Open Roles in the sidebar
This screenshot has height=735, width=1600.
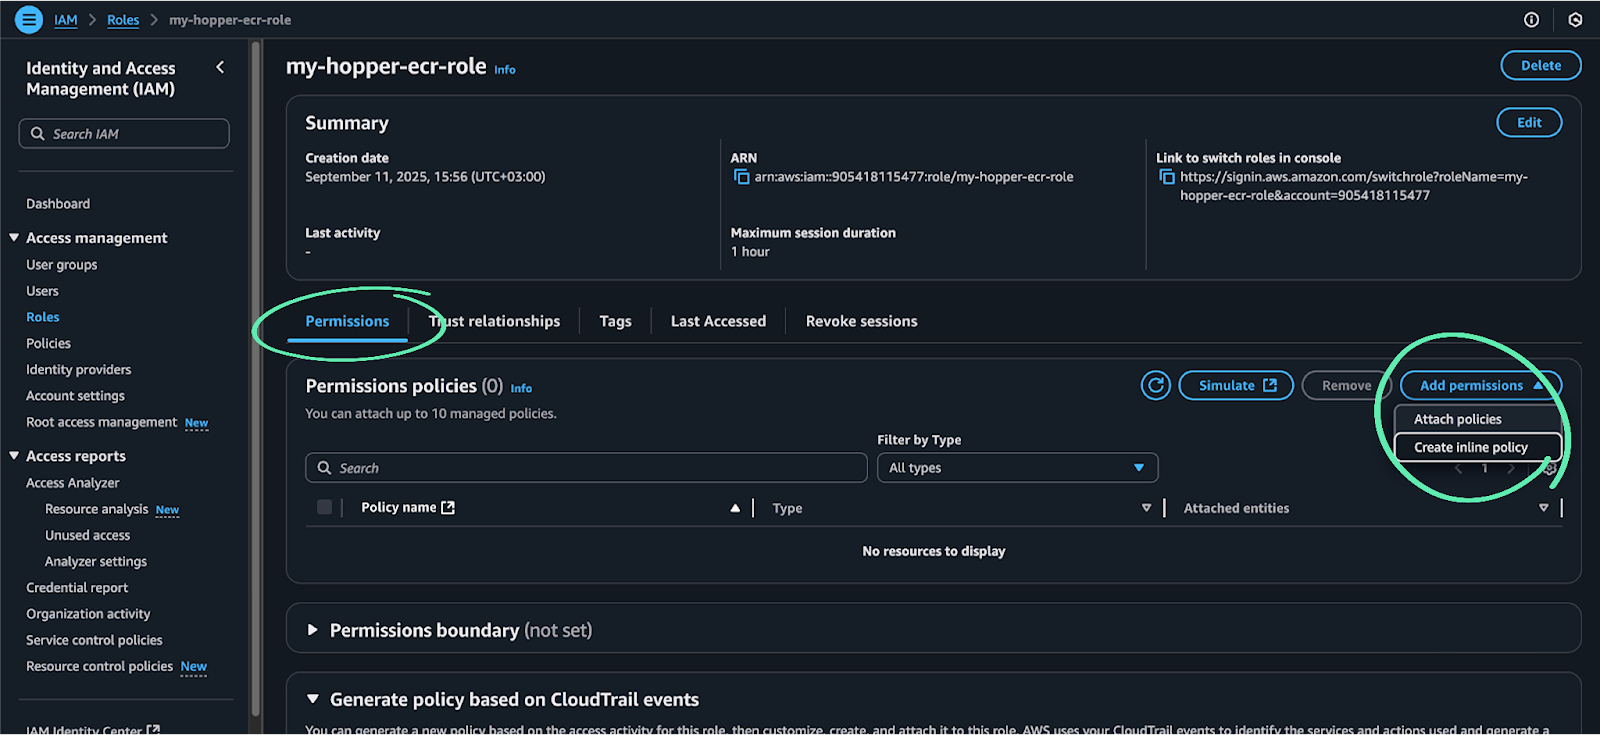tap(43, 317)
